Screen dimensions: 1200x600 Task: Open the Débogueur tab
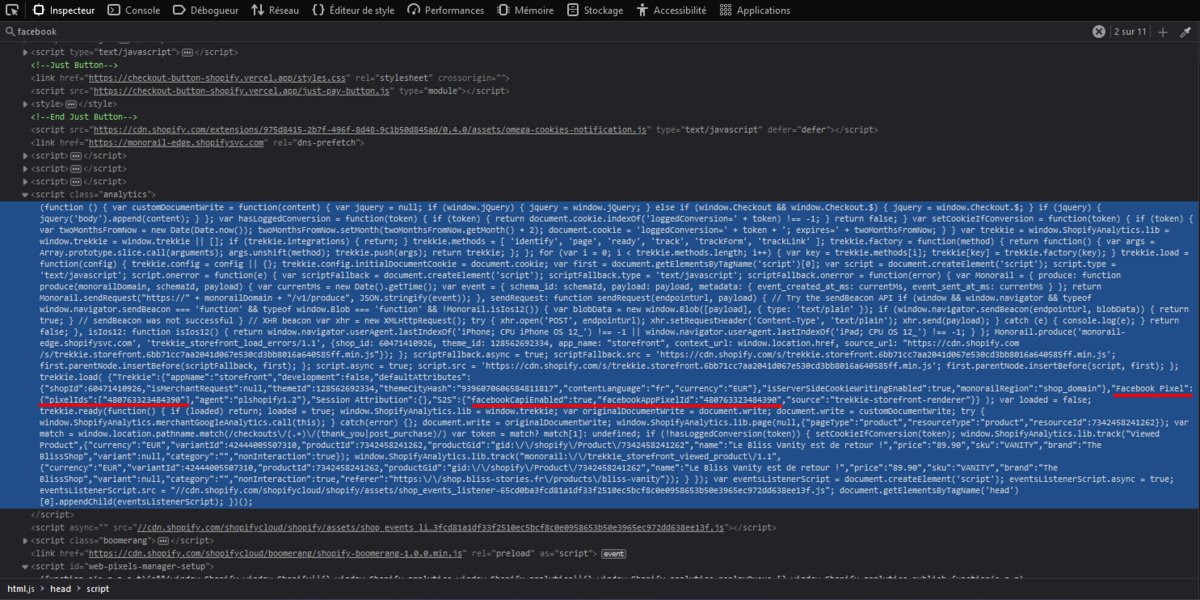point(205,10)
